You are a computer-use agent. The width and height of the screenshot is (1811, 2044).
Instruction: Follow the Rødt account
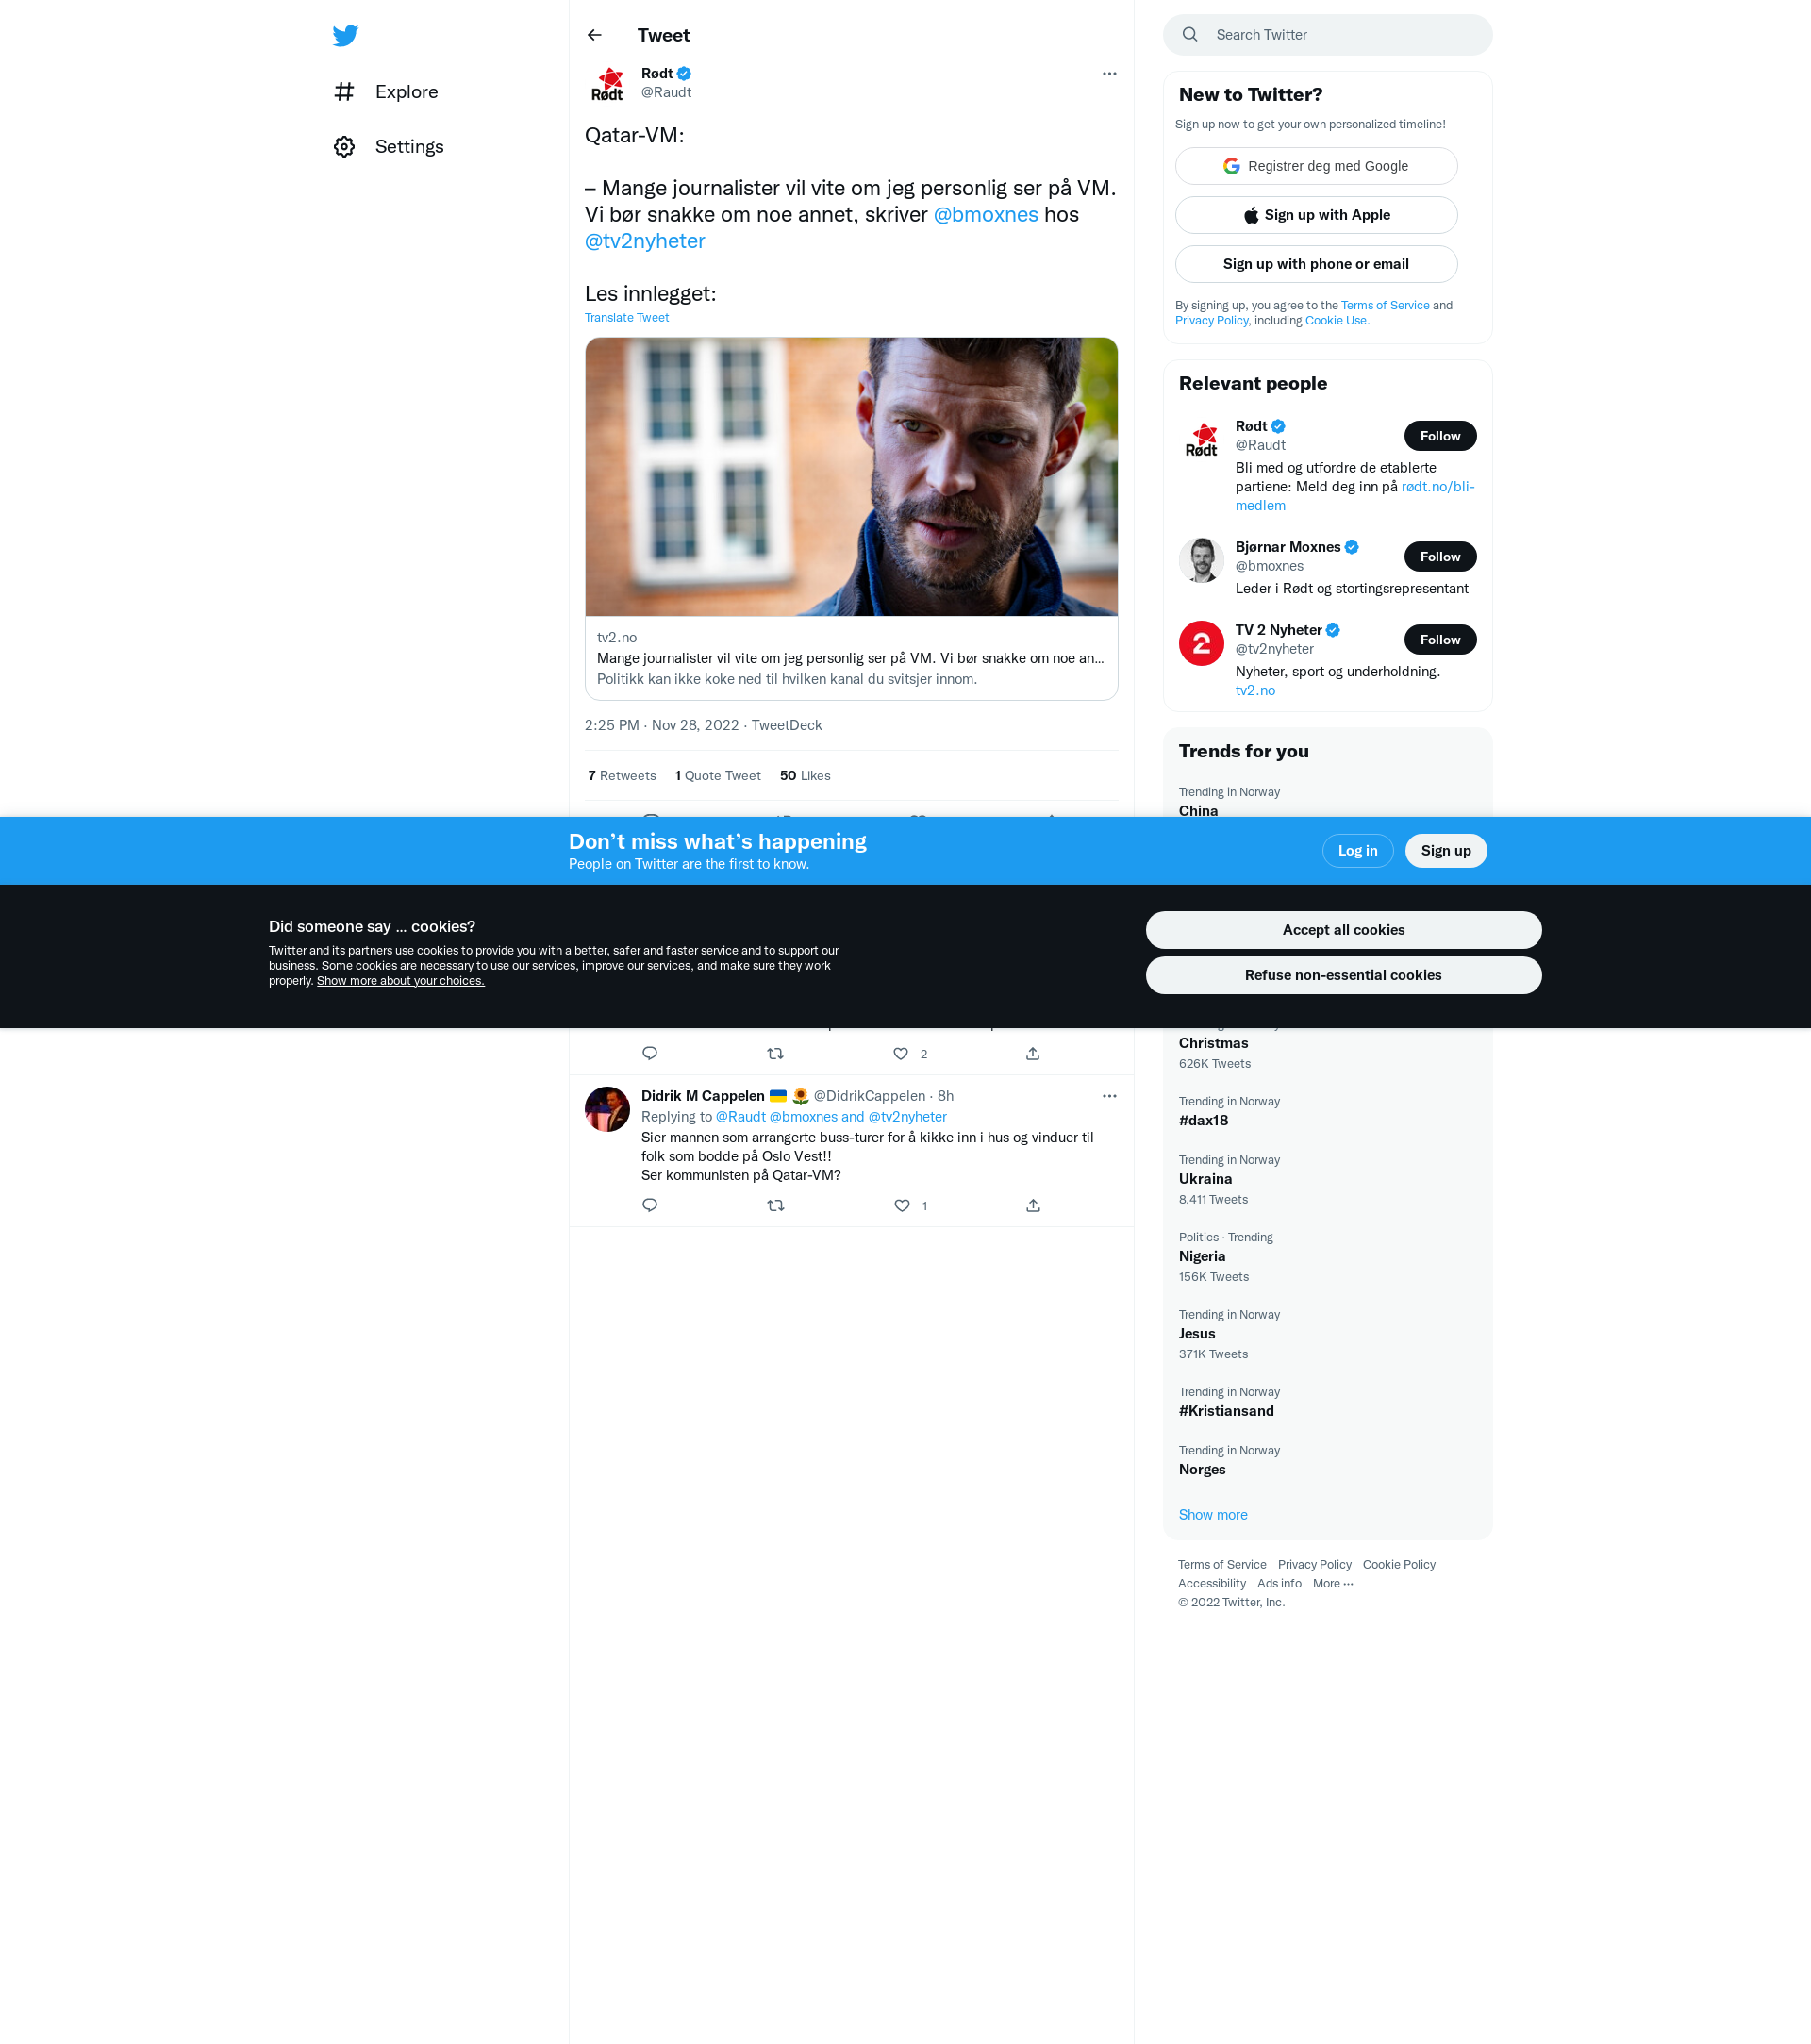1439,436
